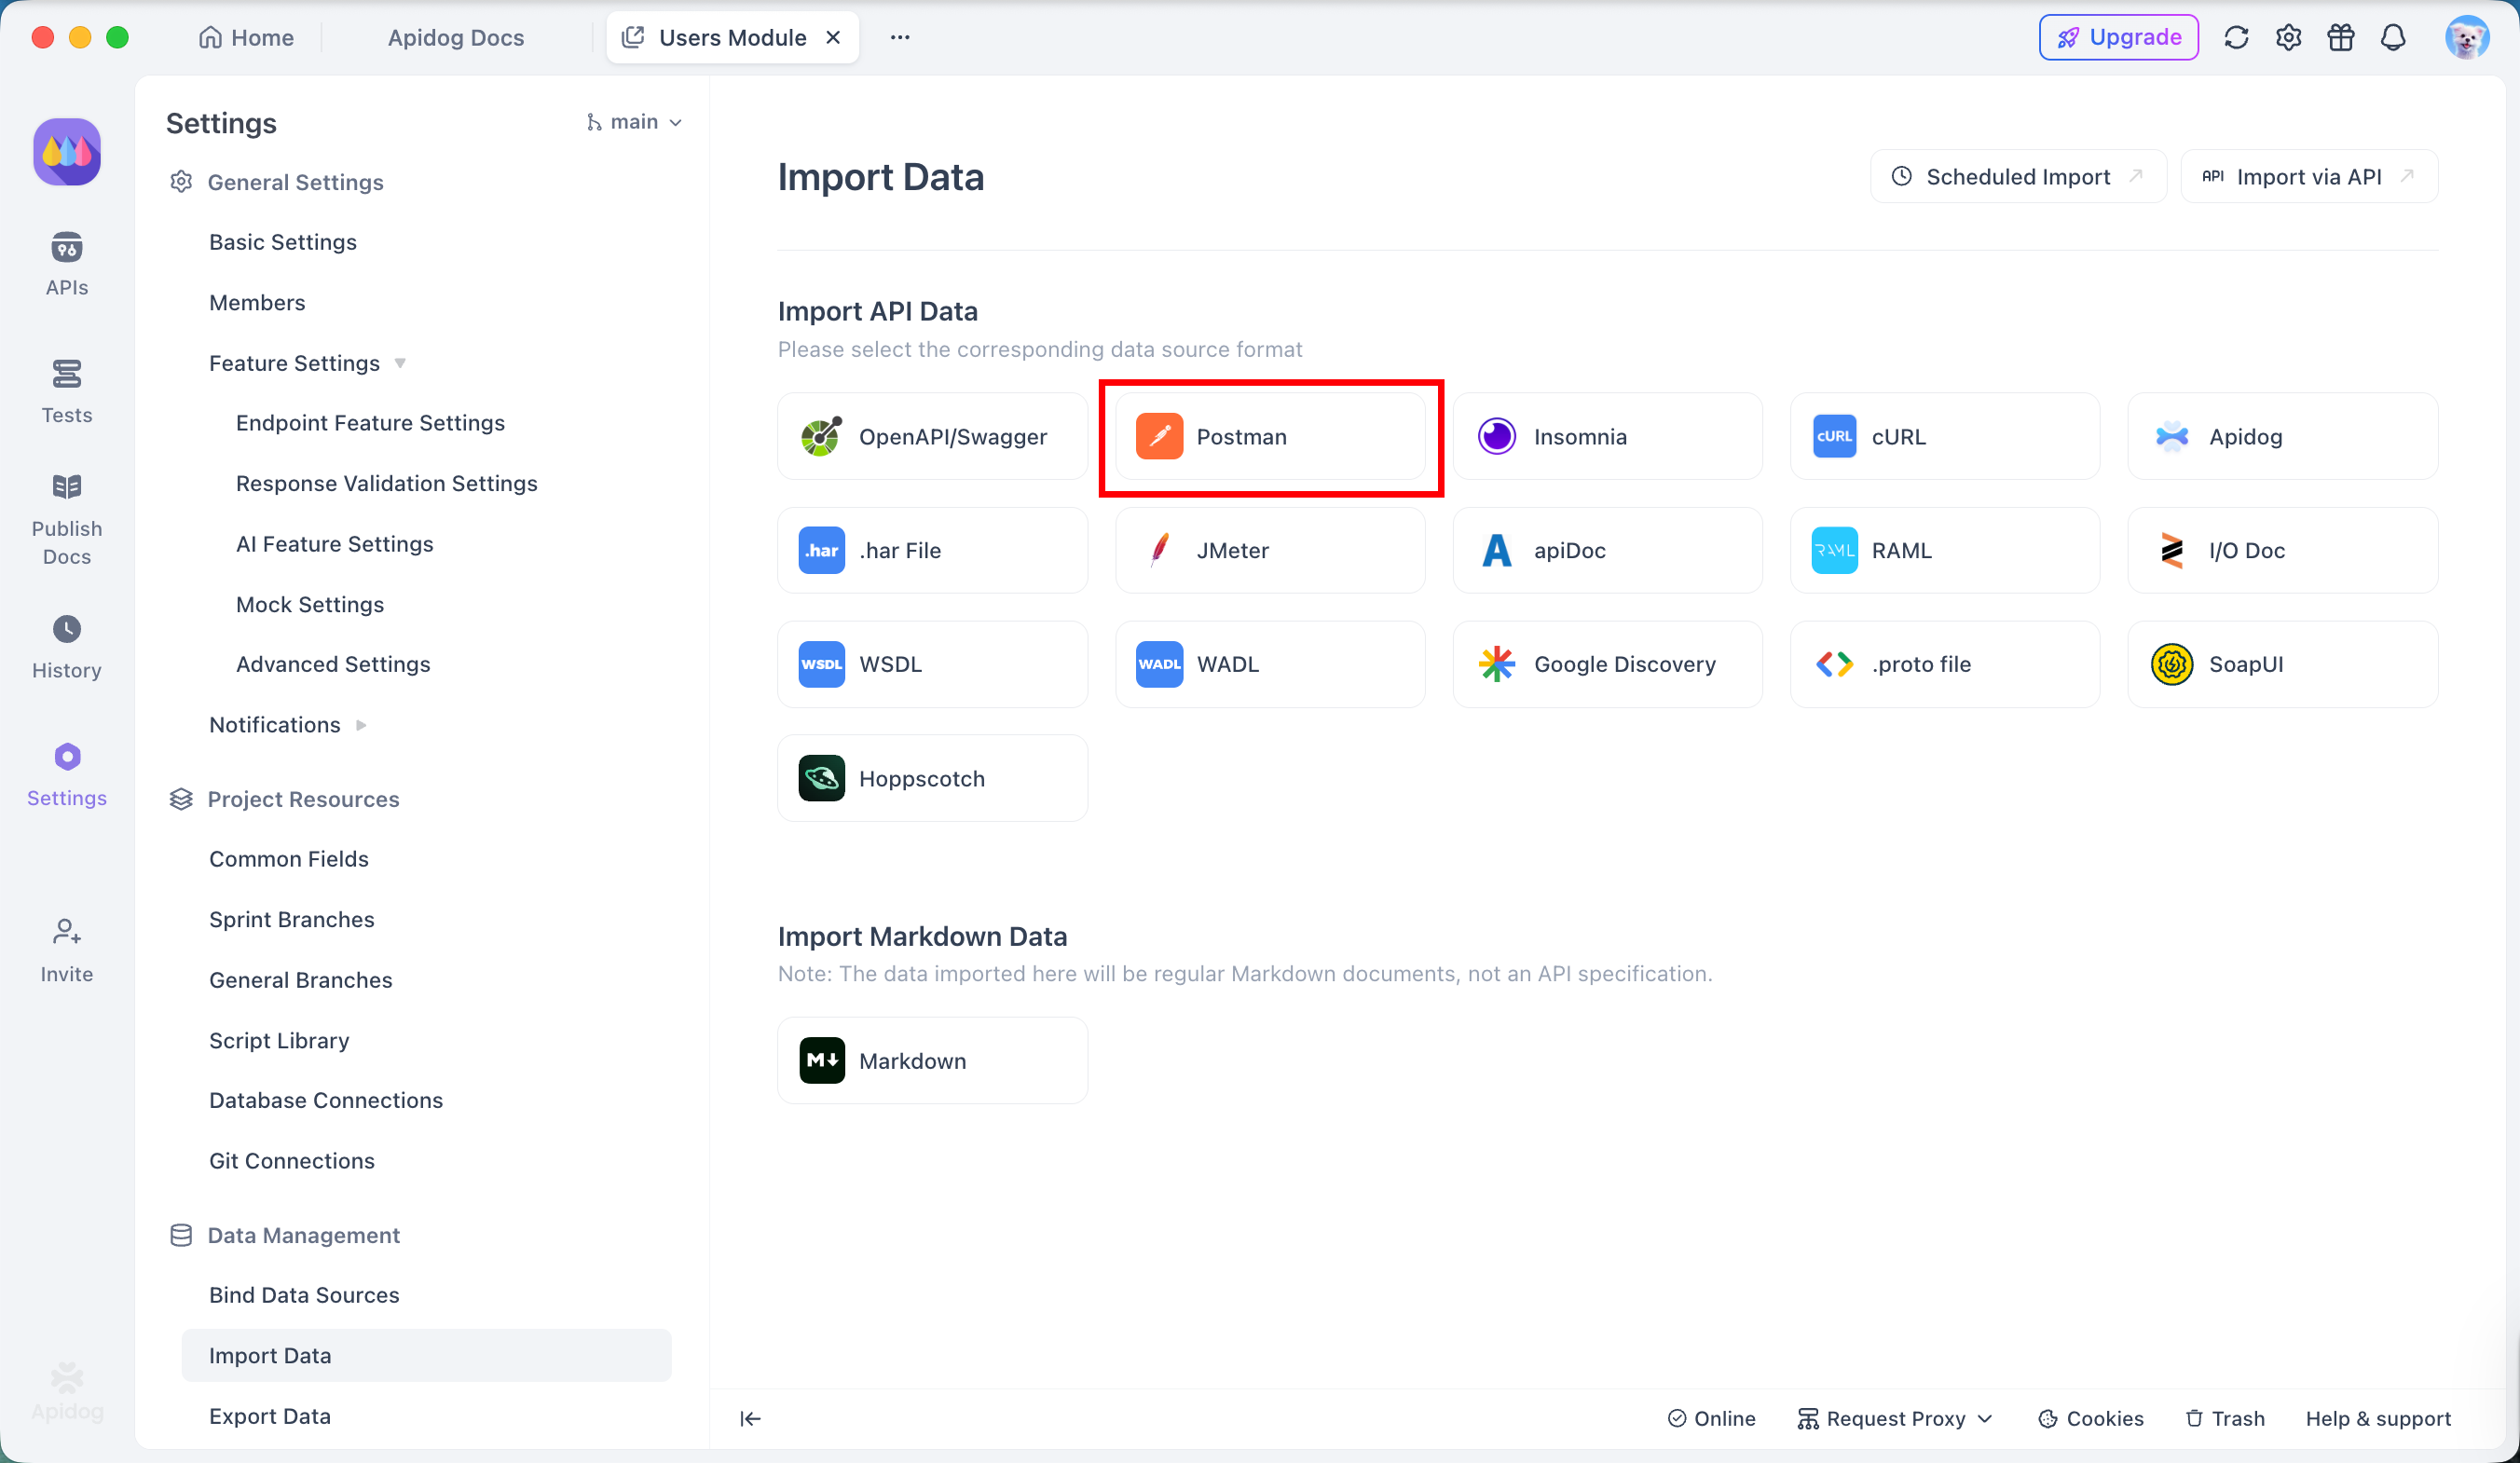Open the more tabs ellipsis menu

pyautogui.click(x=900, y=37)
